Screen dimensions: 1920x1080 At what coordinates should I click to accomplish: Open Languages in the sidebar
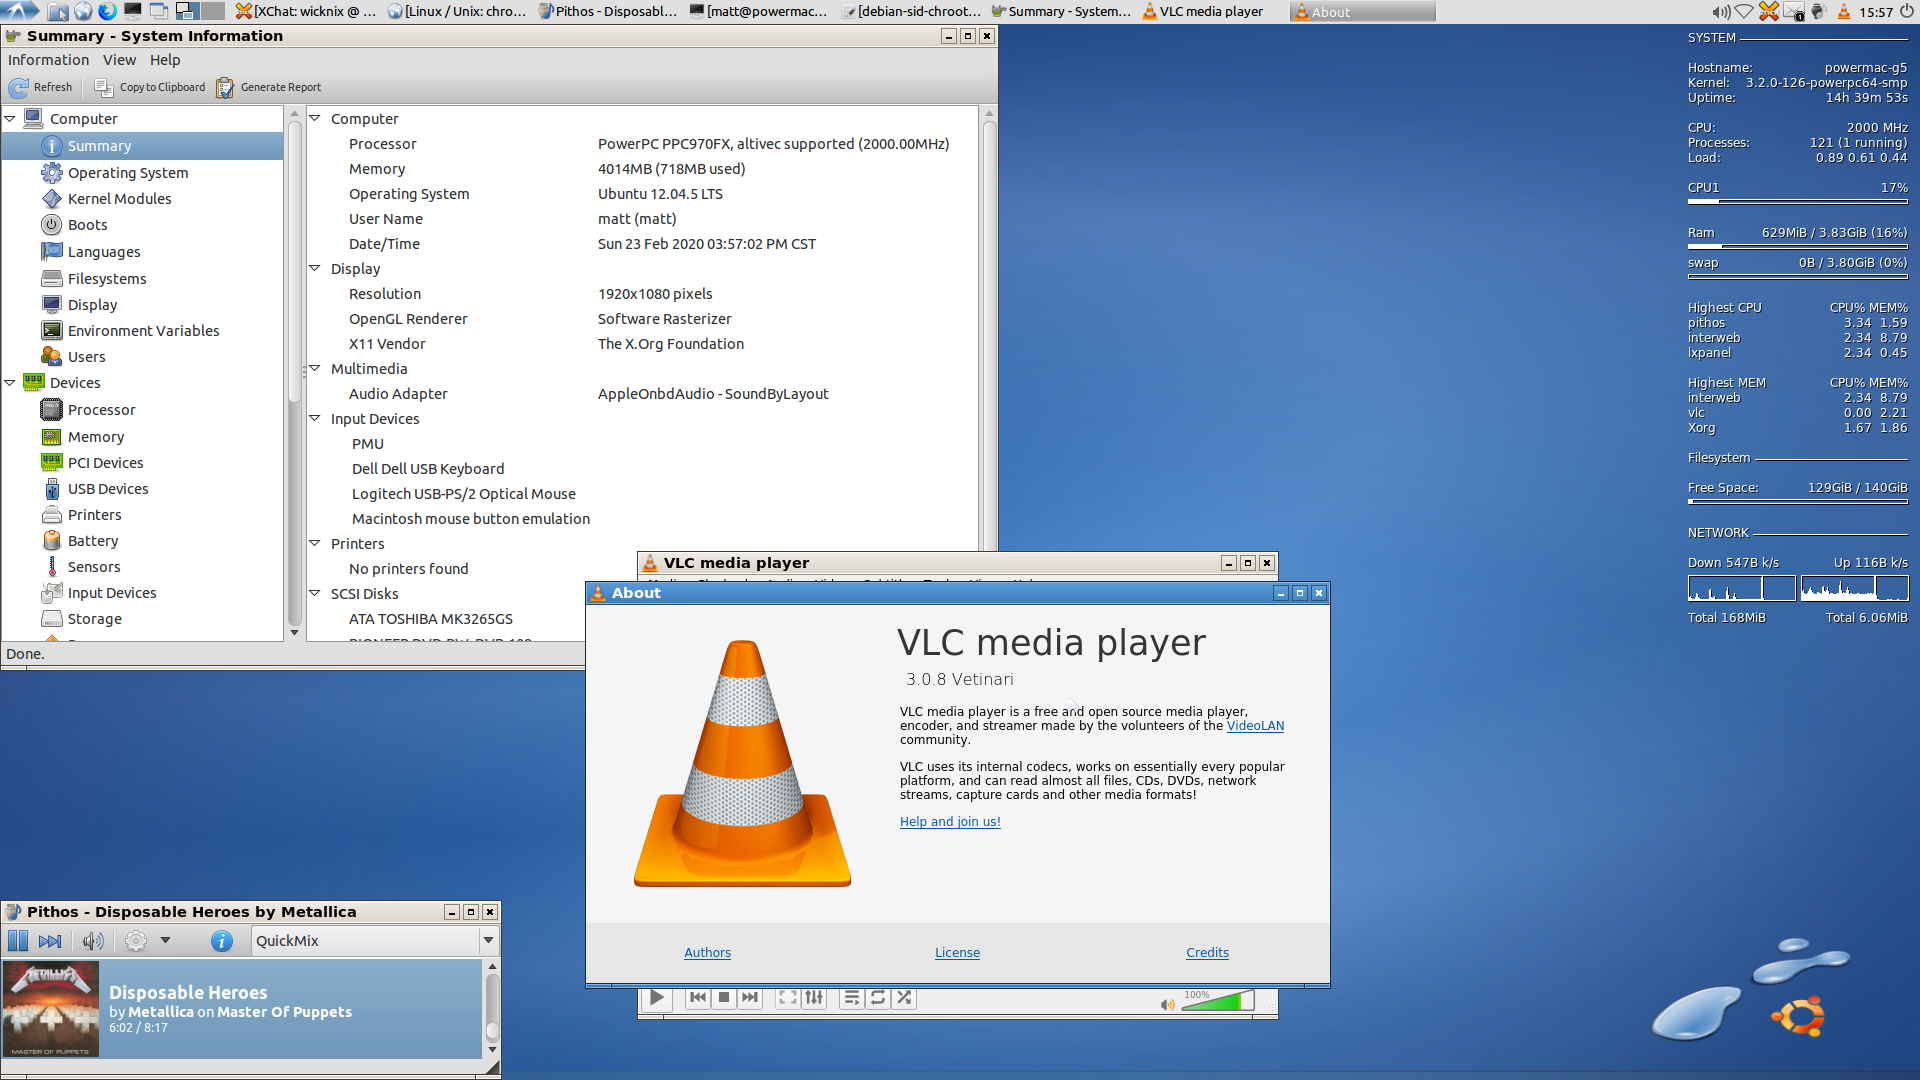[104, 252]
